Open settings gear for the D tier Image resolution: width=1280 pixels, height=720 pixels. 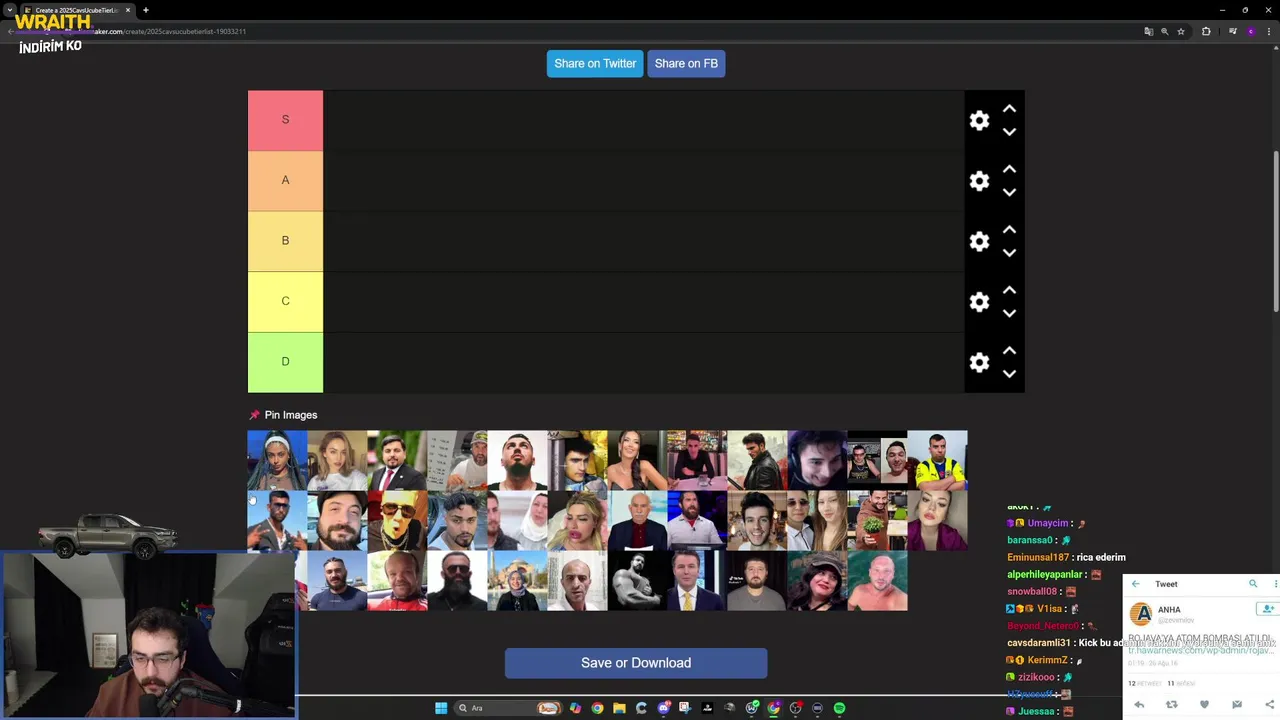[979, 363]
